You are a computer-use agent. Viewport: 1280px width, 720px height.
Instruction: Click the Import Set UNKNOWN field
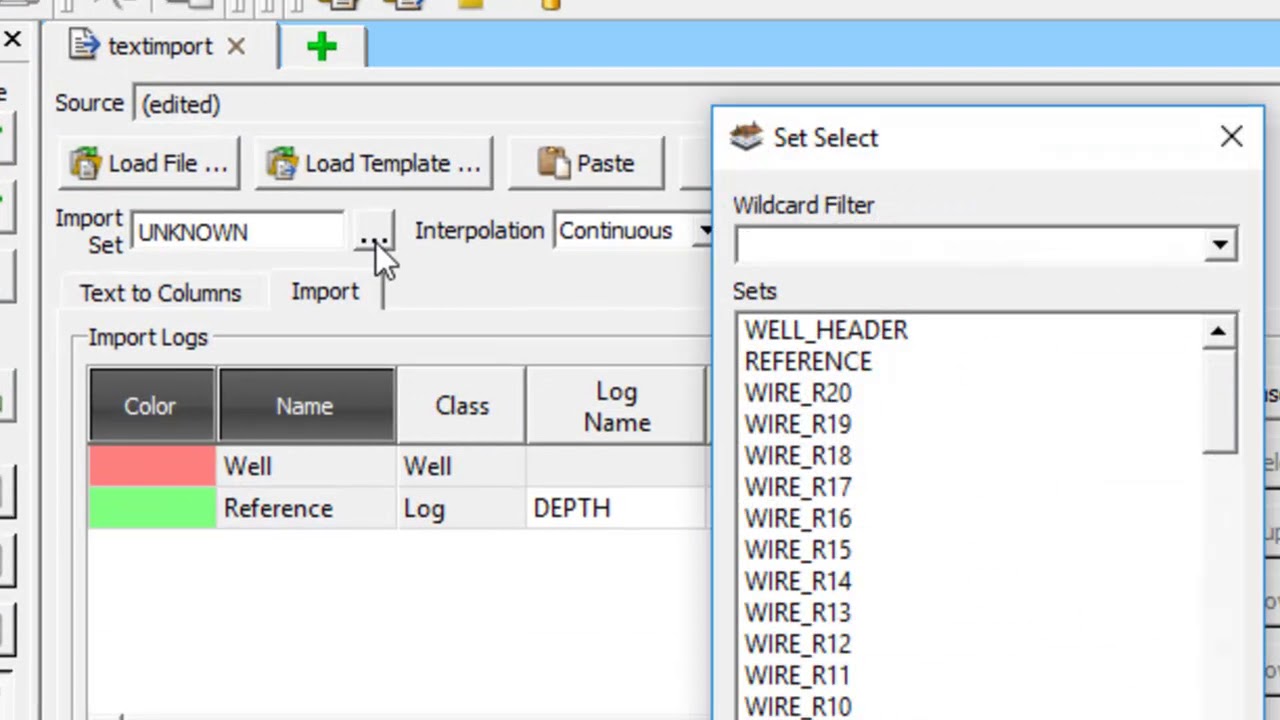pos(238,232)
